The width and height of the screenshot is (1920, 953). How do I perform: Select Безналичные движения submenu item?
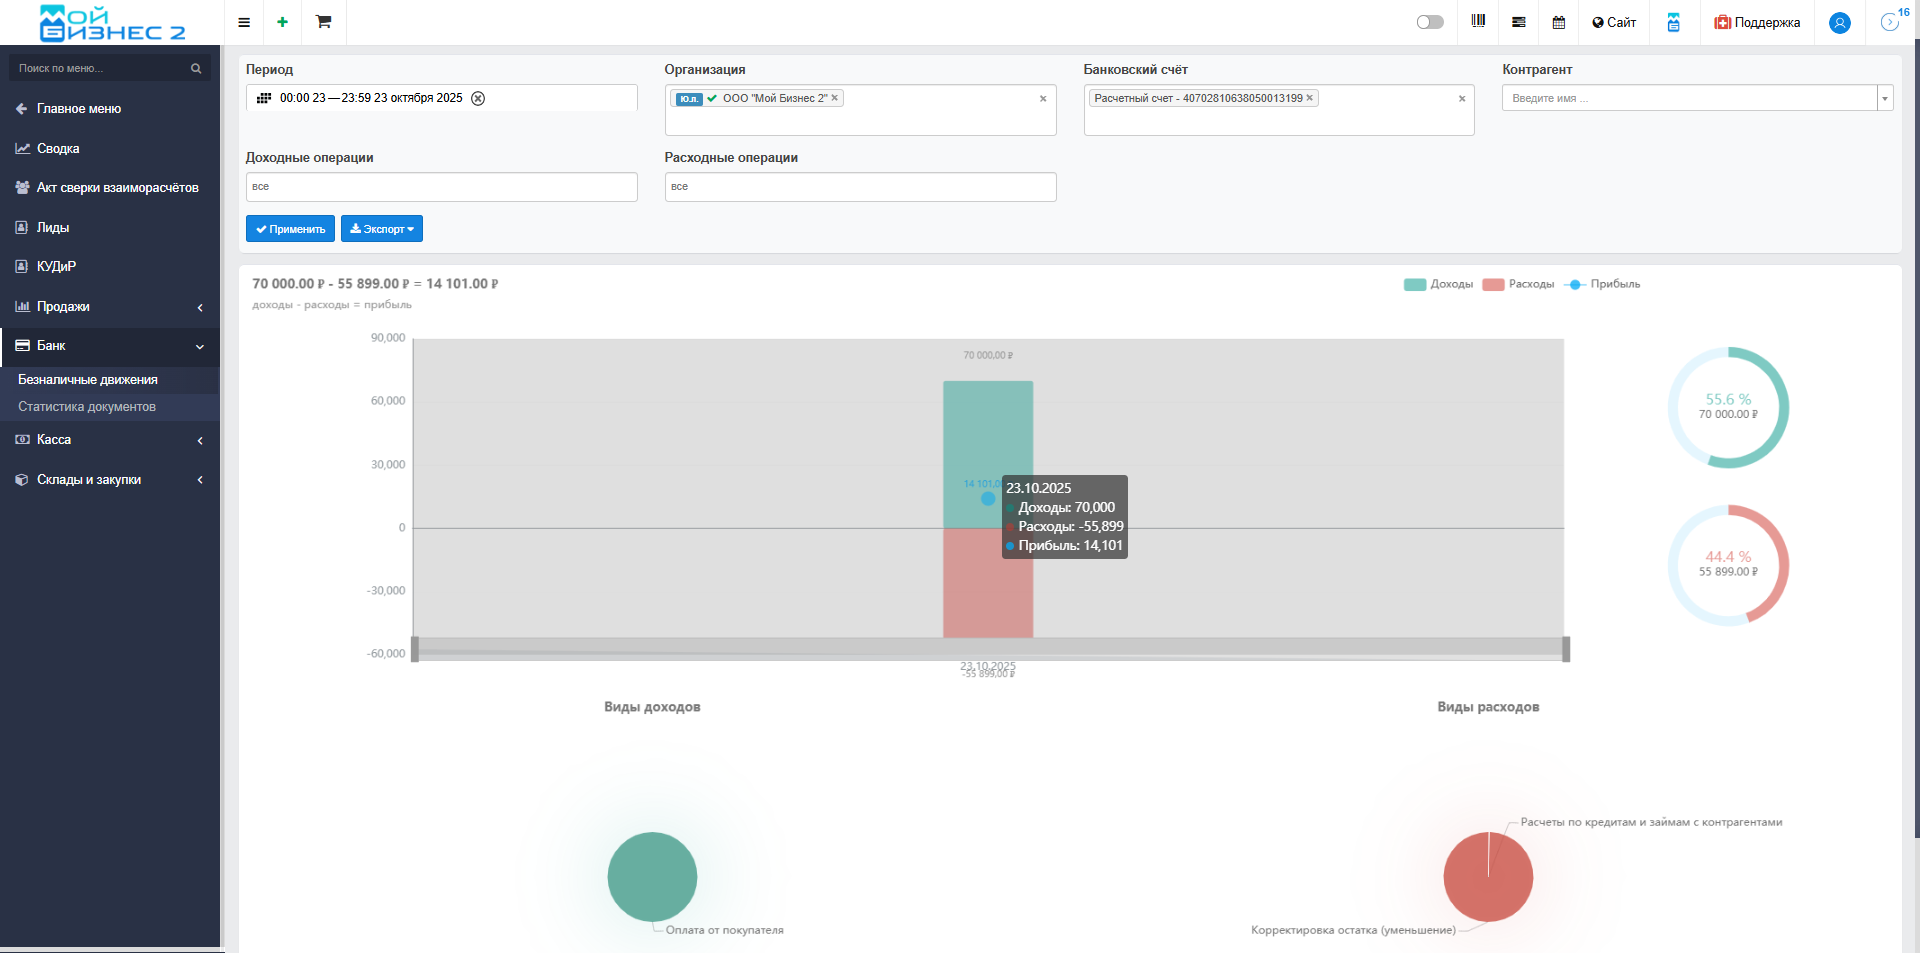click(88, 380)
